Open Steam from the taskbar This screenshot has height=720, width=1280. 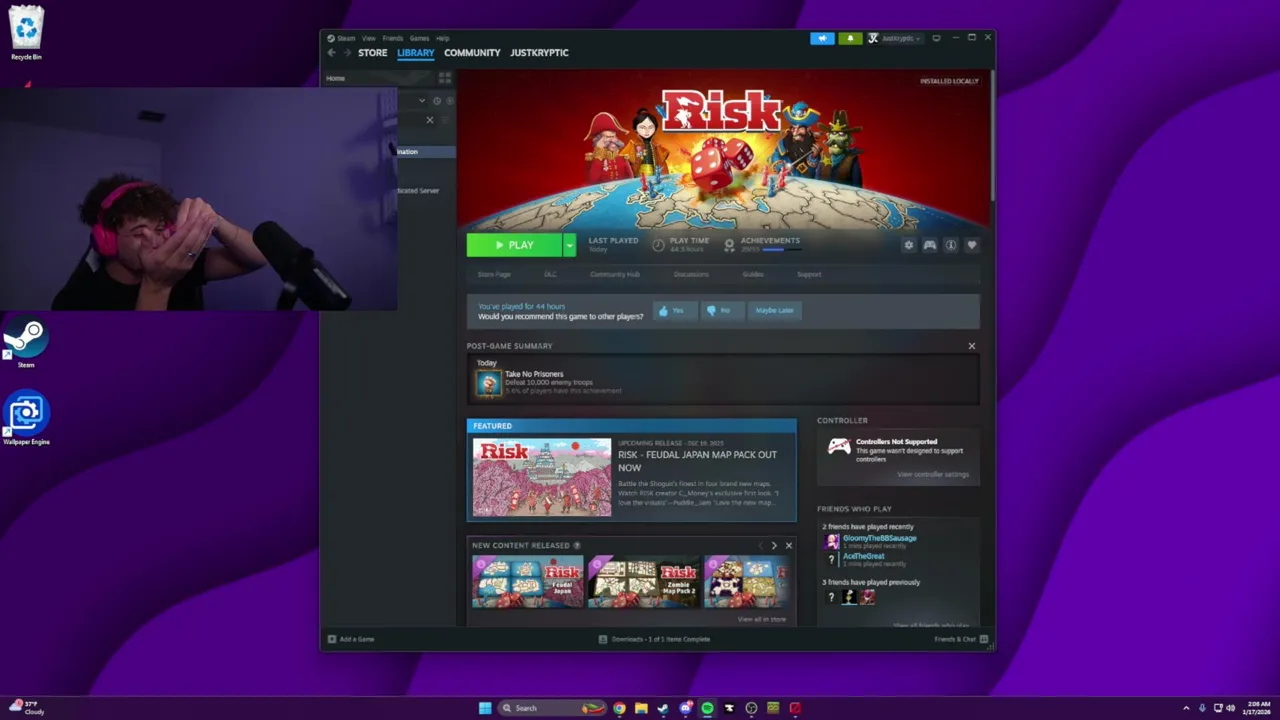point(663,708)
